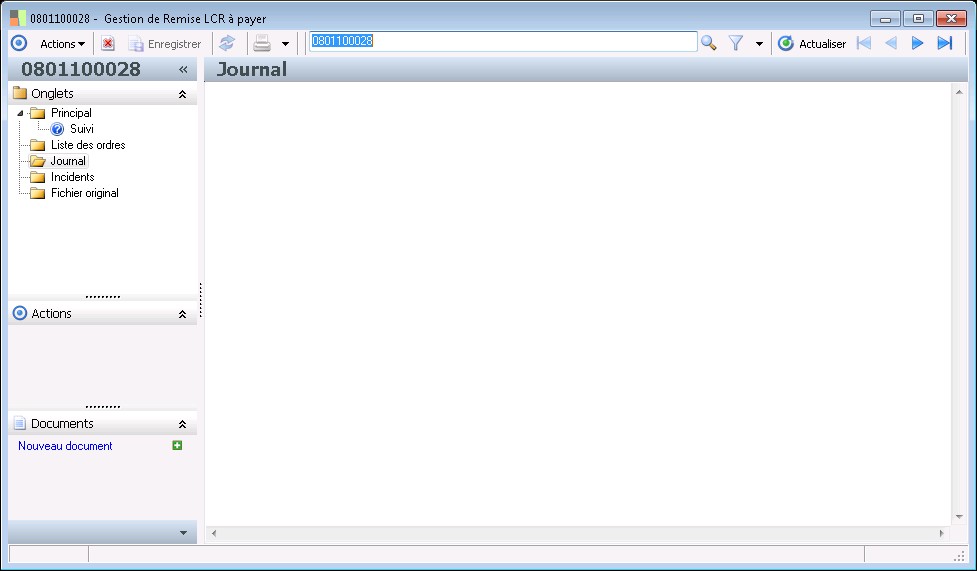Click the Incidents folder icon

click(x=38, y=178)
